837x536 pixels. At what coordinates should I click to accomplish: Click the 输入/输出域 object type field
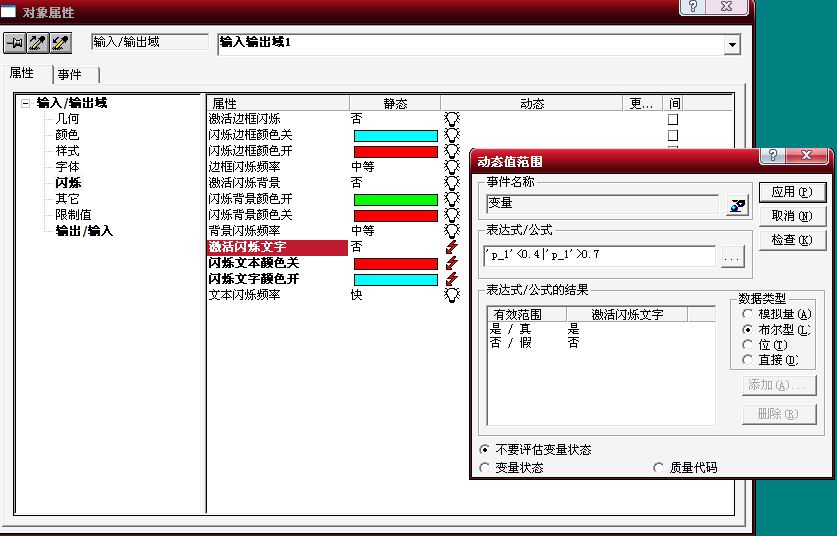[x=149, y=42]
